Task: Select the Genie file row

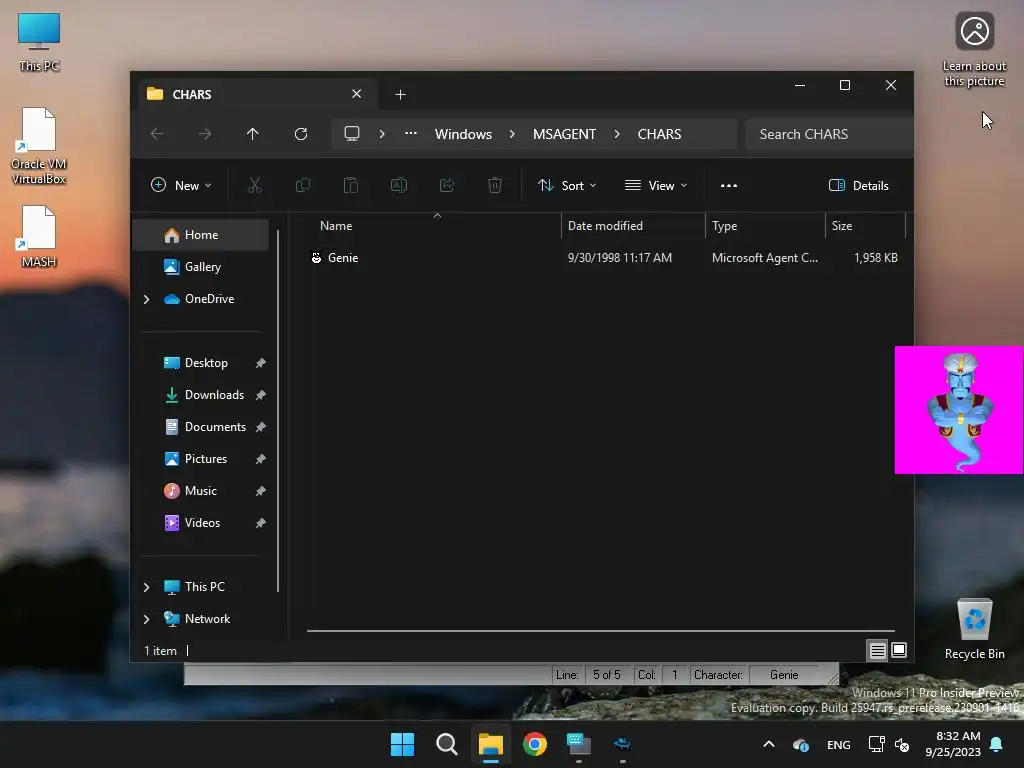Action: pos(604,258)
